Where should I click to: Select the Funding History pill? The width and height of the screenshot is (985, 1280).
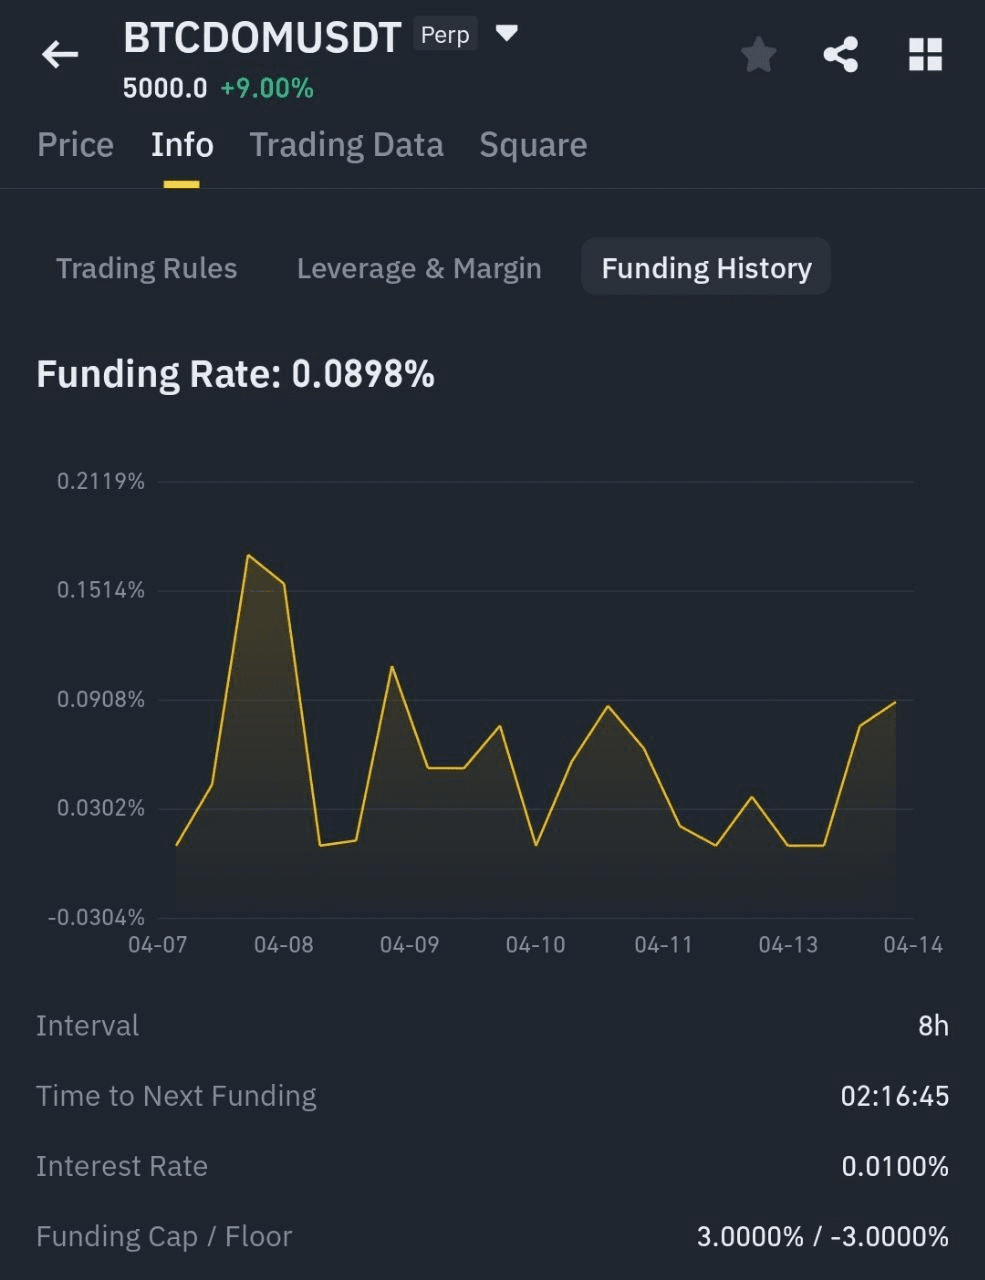click(706, 268)
